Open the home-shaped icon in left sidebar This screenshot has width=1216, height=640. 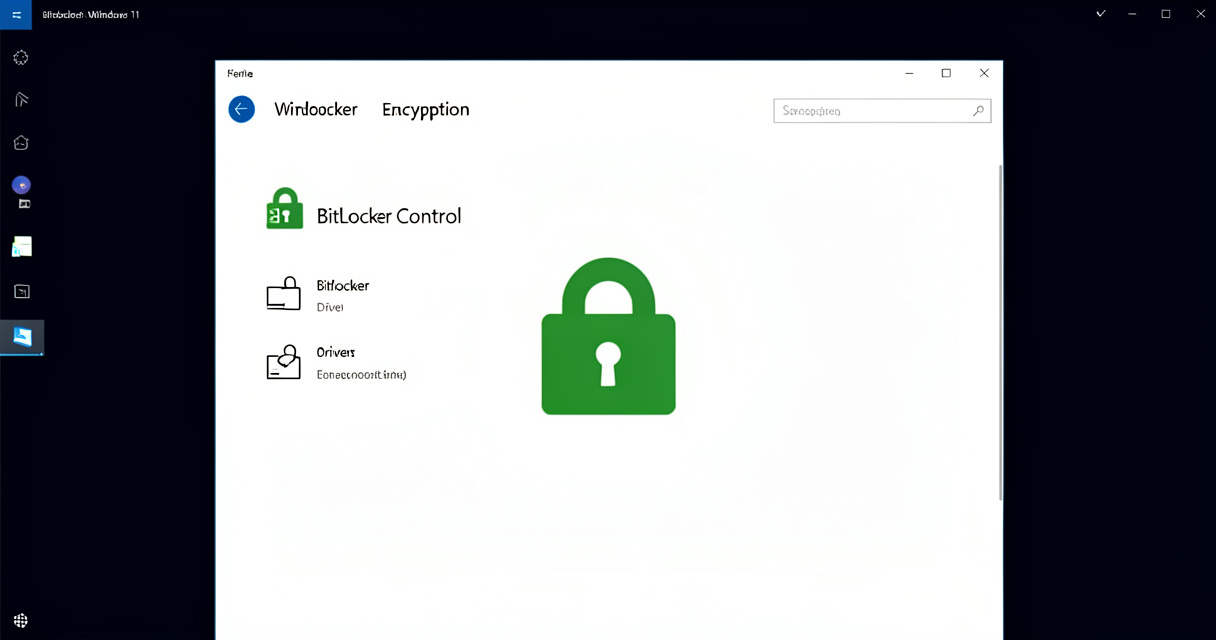point(21,143)
